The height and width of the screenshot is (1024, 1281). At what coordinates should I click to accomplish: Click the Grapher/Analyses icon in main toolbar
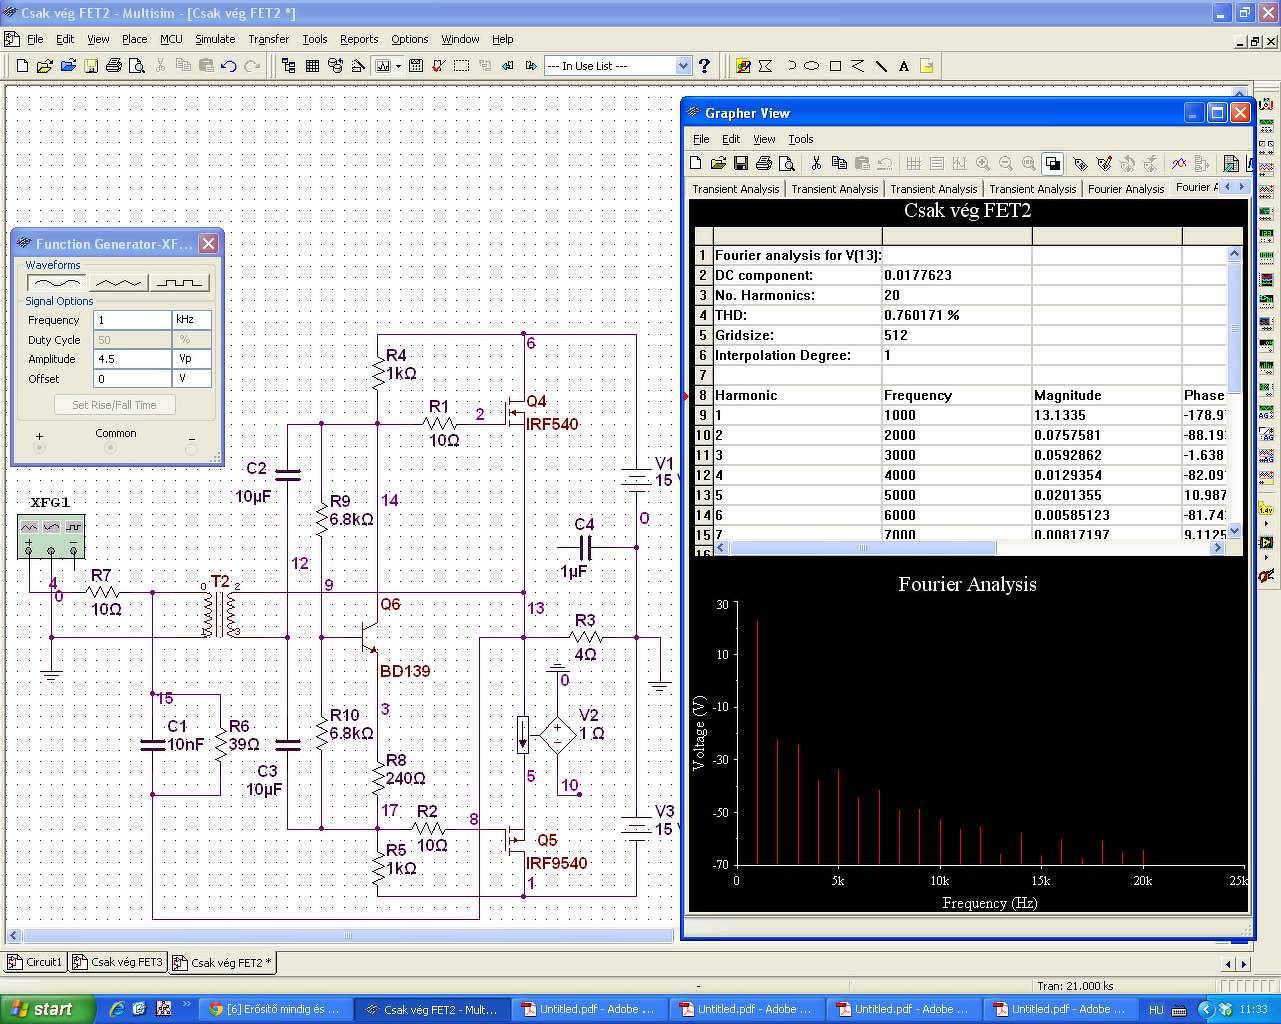pos(383,66)
